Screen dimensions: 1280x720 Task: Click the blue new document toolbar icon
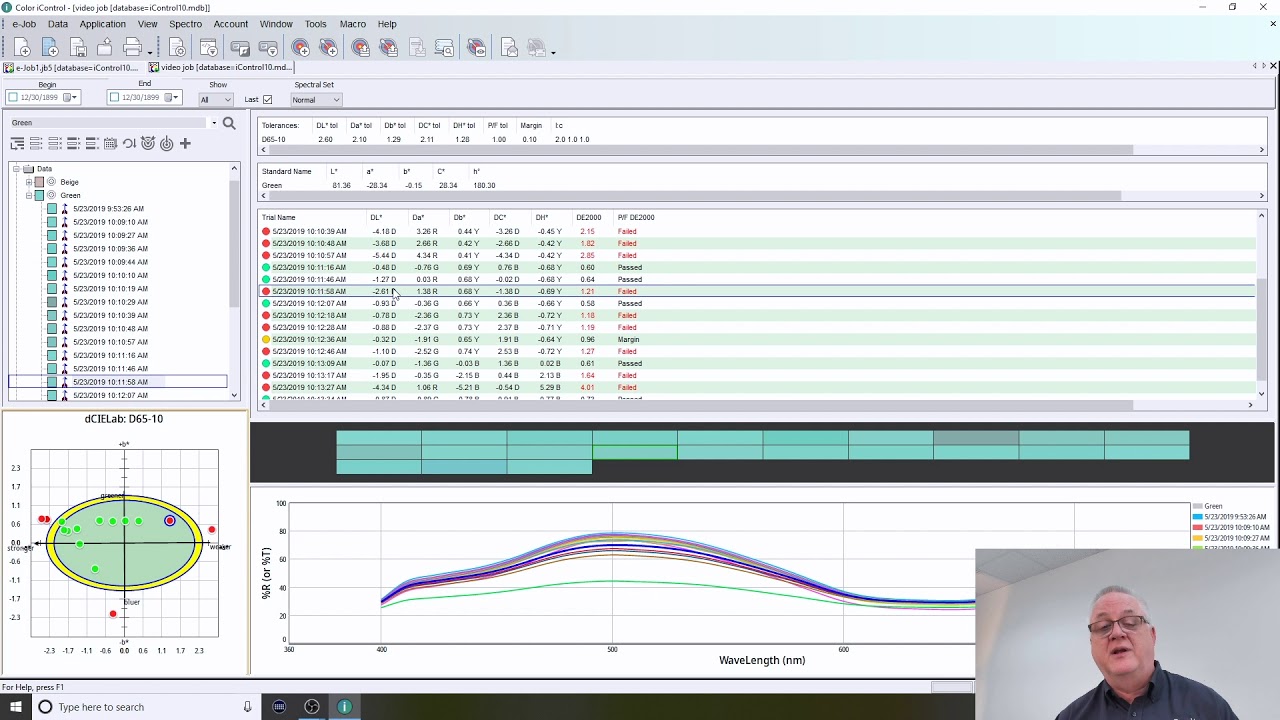[50, 48]
